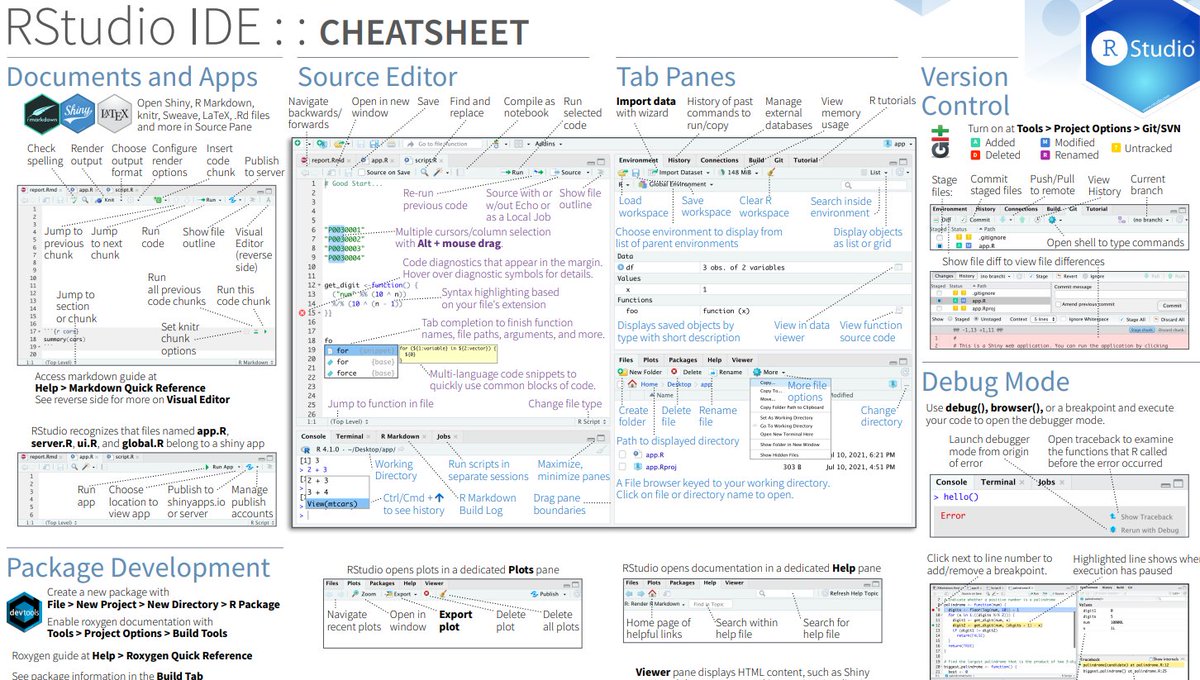
Task: Open the app.R file link in Files pane
Action: 655,455
